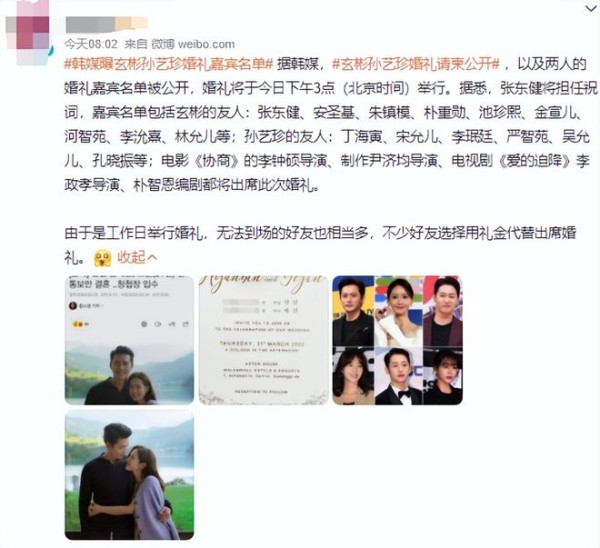Click the upward caret beside 收起

pos(152,258)
